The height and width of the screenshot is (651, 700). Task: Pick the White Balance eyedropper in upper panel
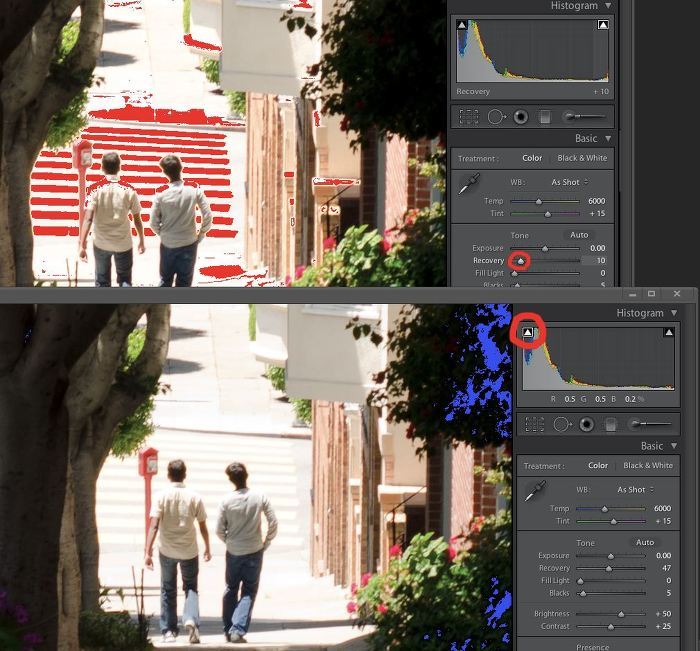(469, 184)
